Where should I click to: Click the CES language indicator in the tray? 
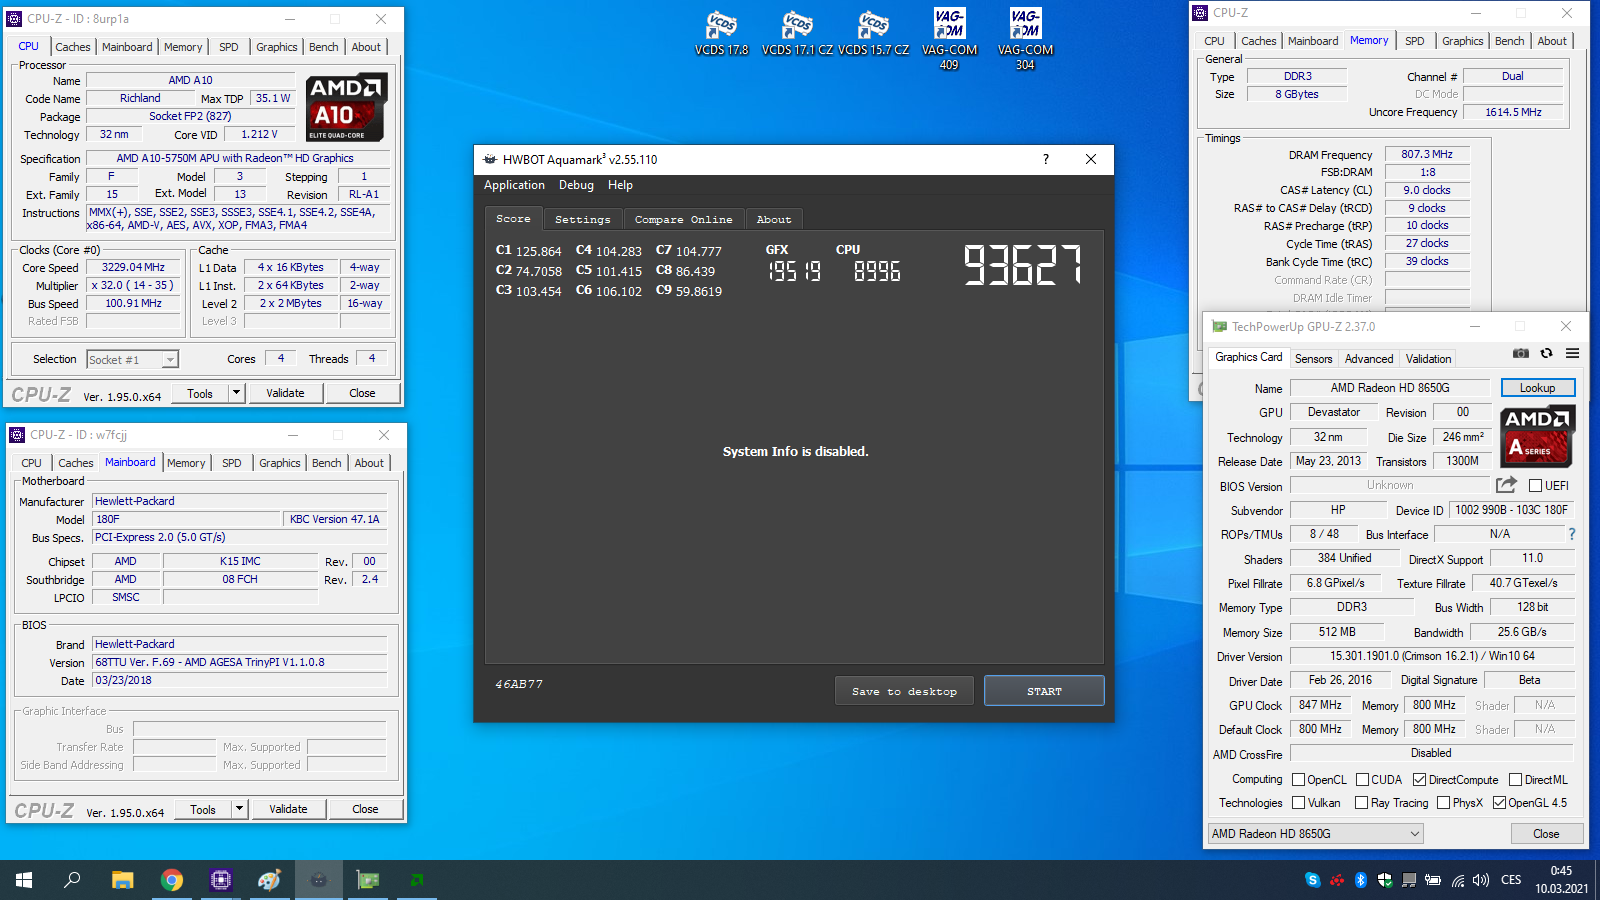click(x=1512, y=880)
